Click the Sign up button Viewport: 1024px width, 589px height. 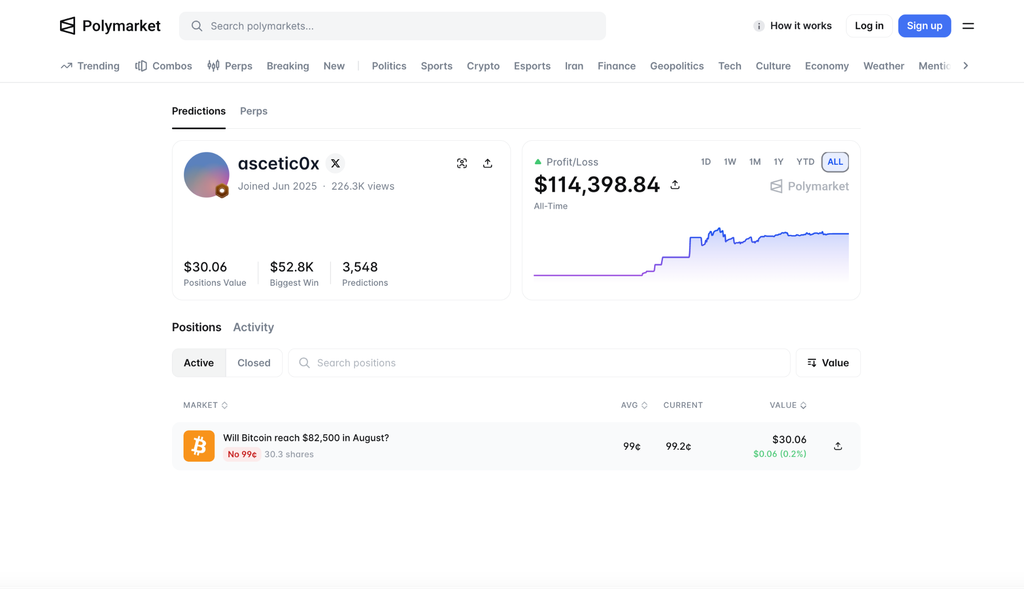click(x=924, y=26)
